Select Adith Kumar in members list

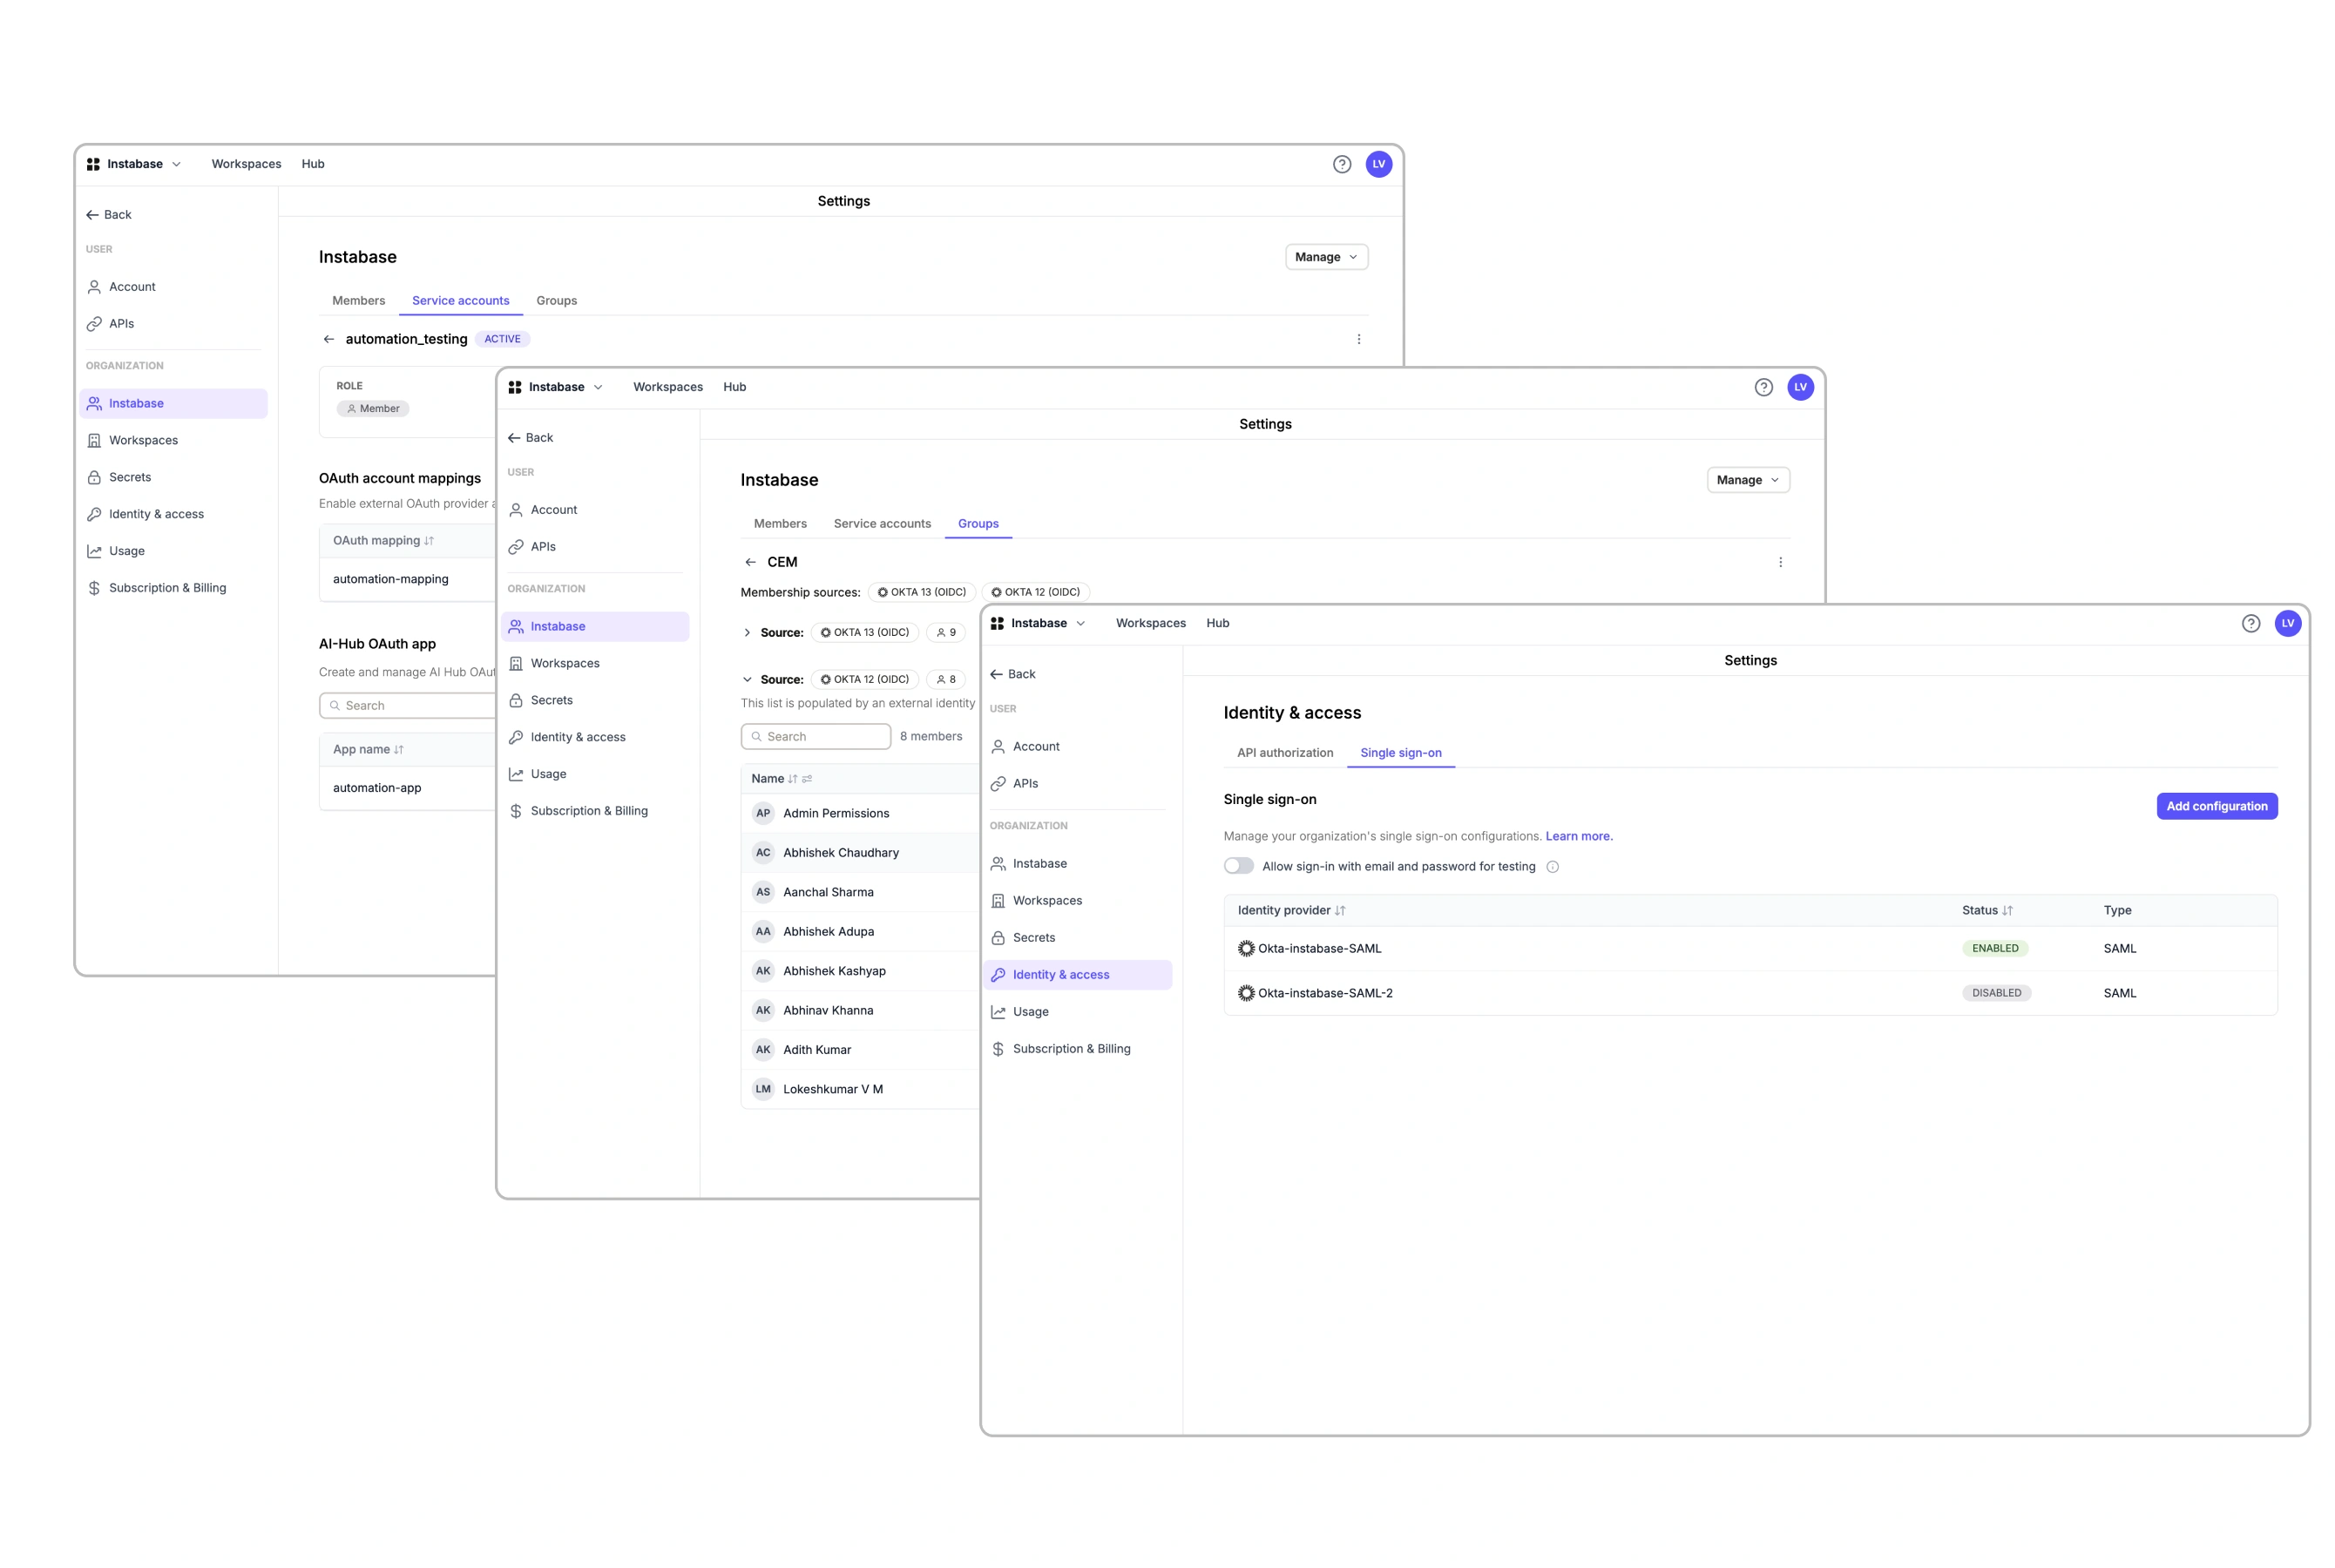[x=859, y=1050]
